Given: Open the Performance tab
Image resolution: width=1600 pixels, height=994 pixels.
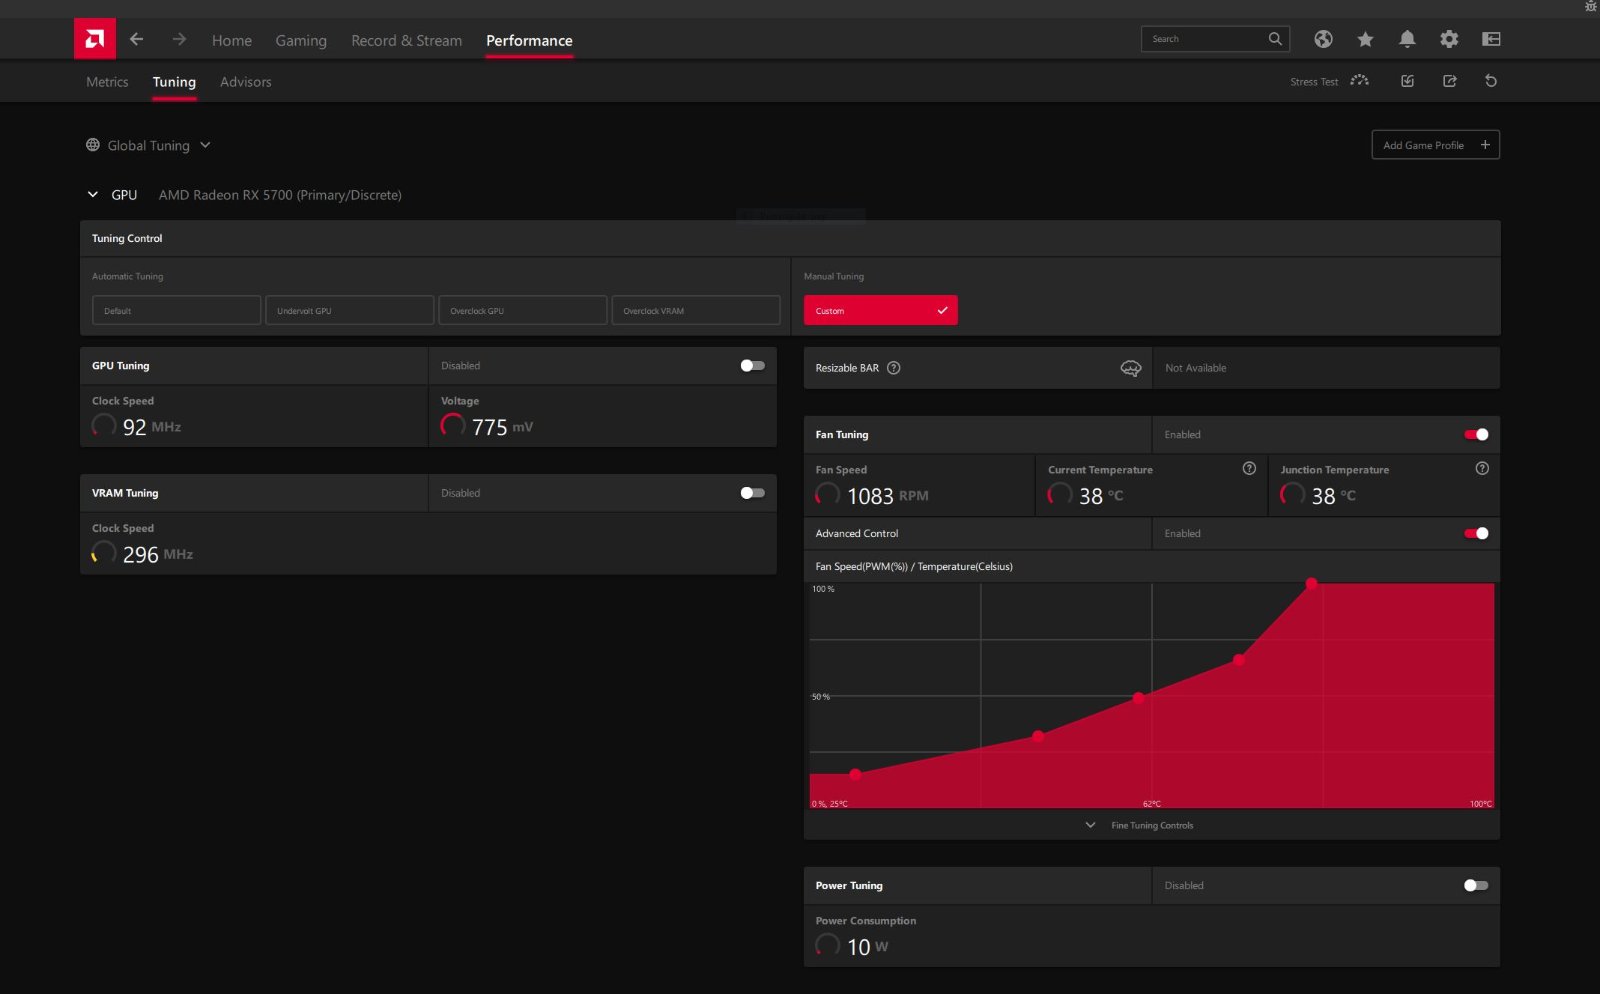Looking at the screenshot, I should click(x=529, y=40).
